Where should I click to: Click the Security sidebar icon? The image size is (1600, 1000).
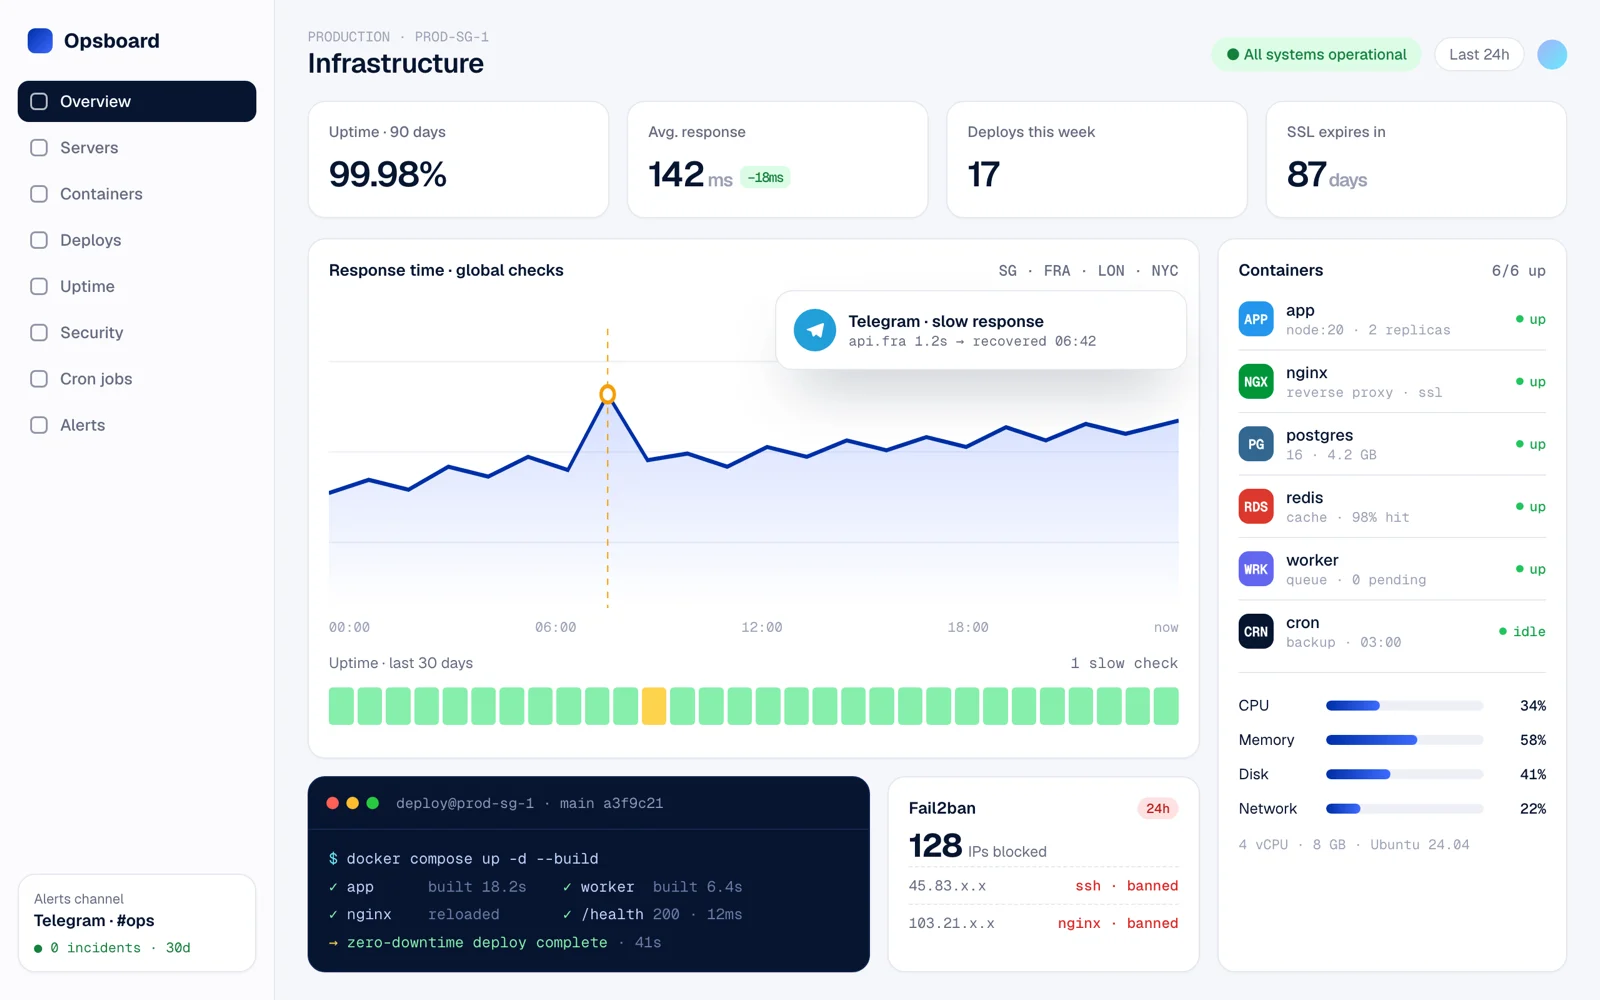[x=39, y=333]
